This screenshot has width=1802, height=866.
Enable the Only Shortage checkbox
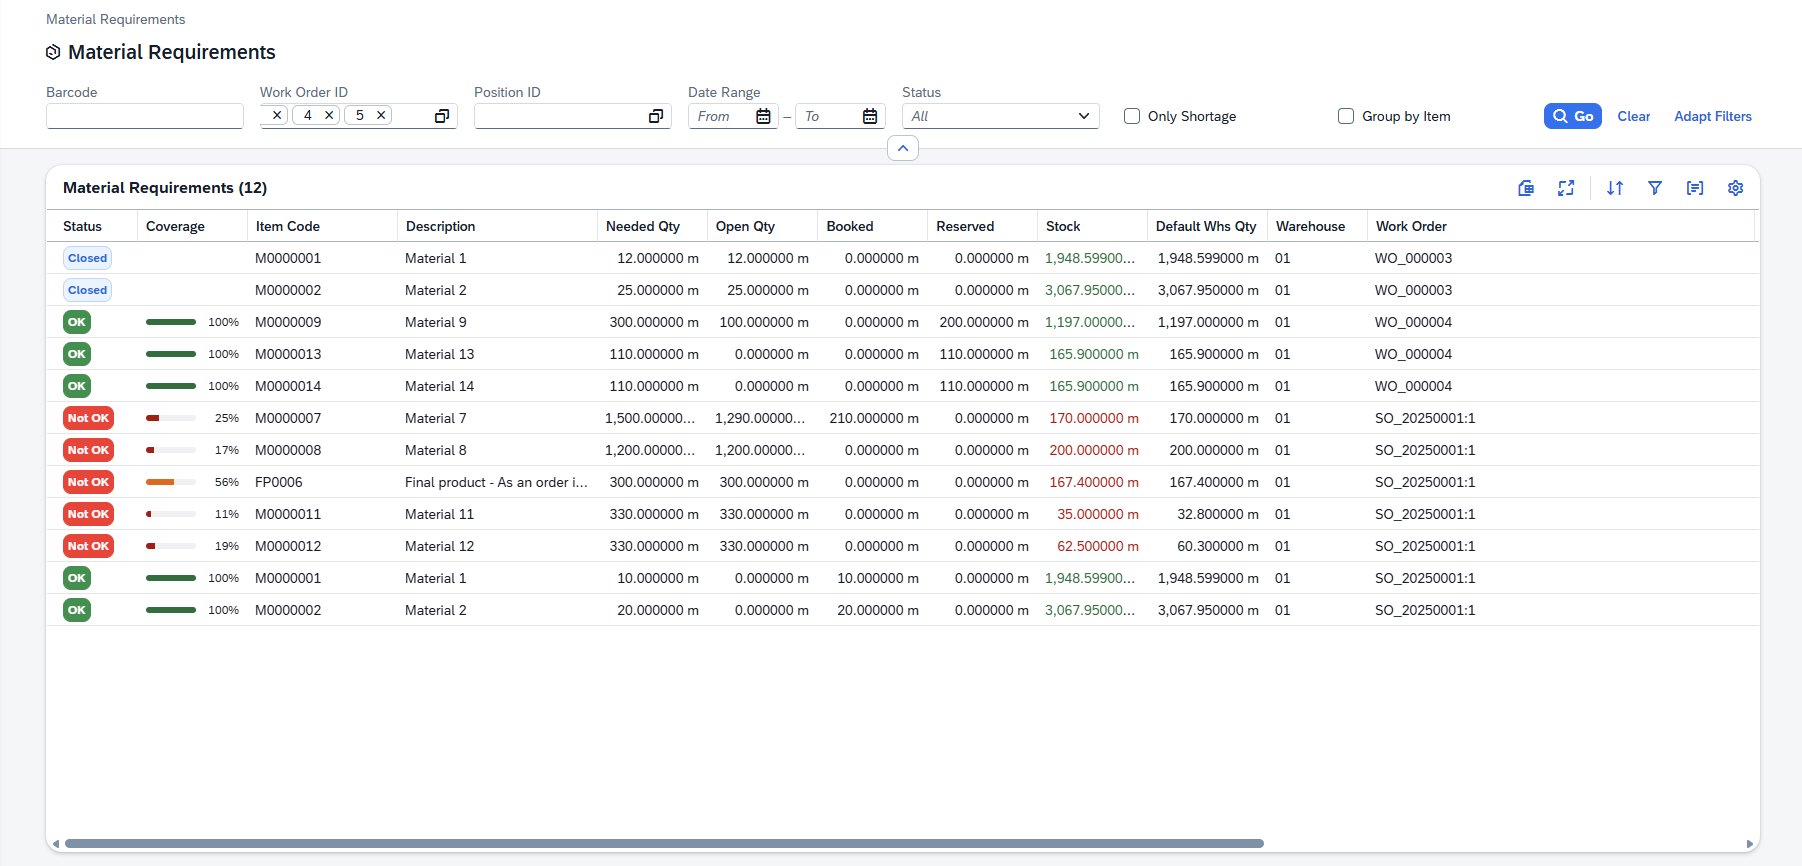(1132, 116)
